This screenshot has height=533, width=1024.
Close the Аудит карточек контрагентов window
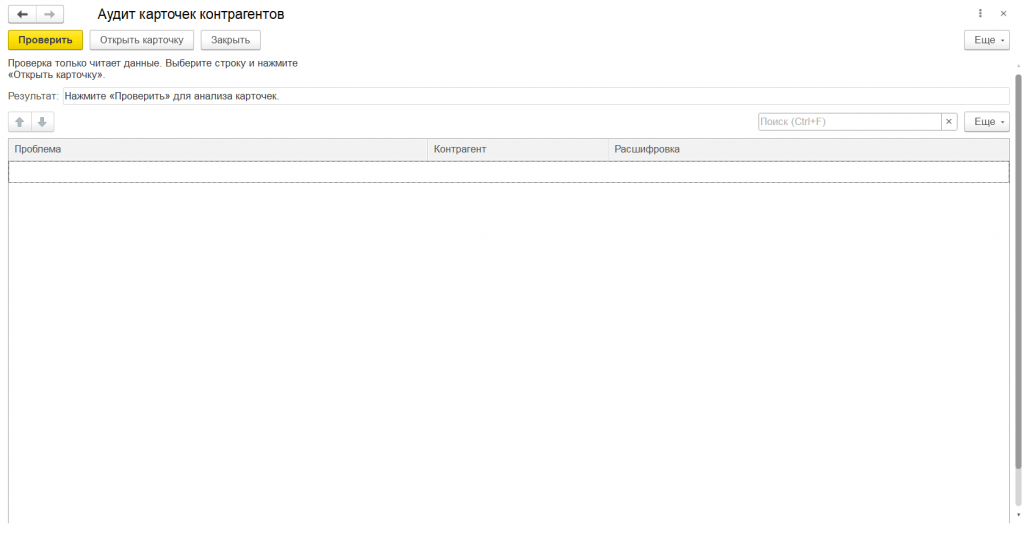point(1003,14)
